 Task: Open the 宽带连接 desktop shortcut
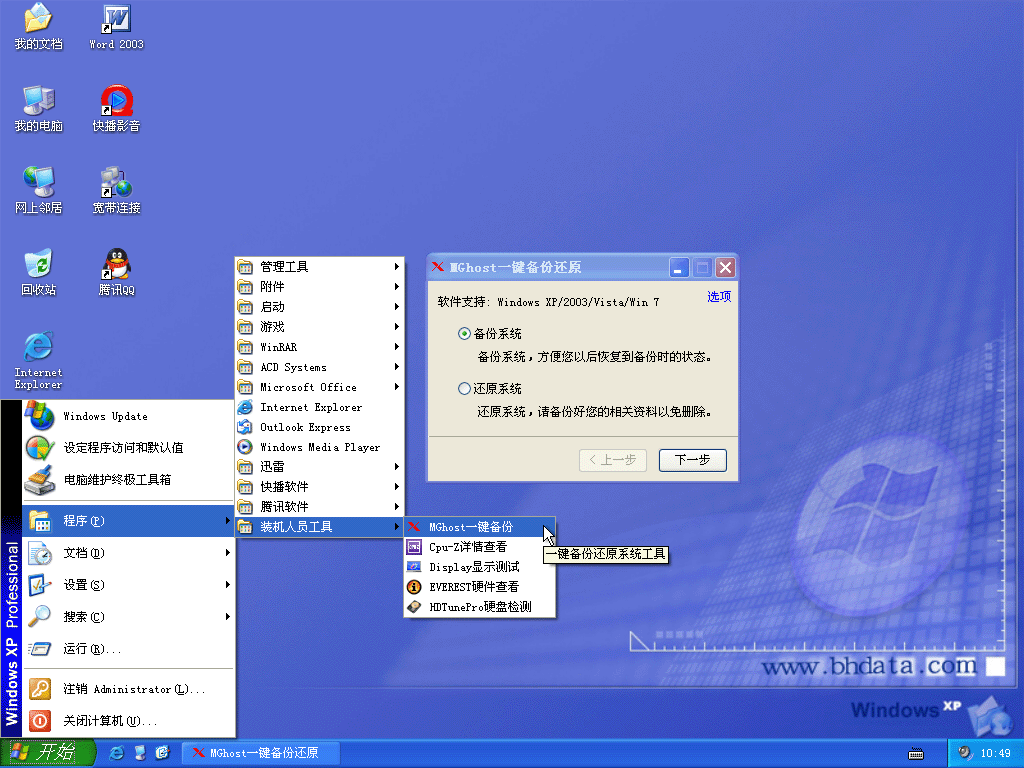[x=116, y=189]
